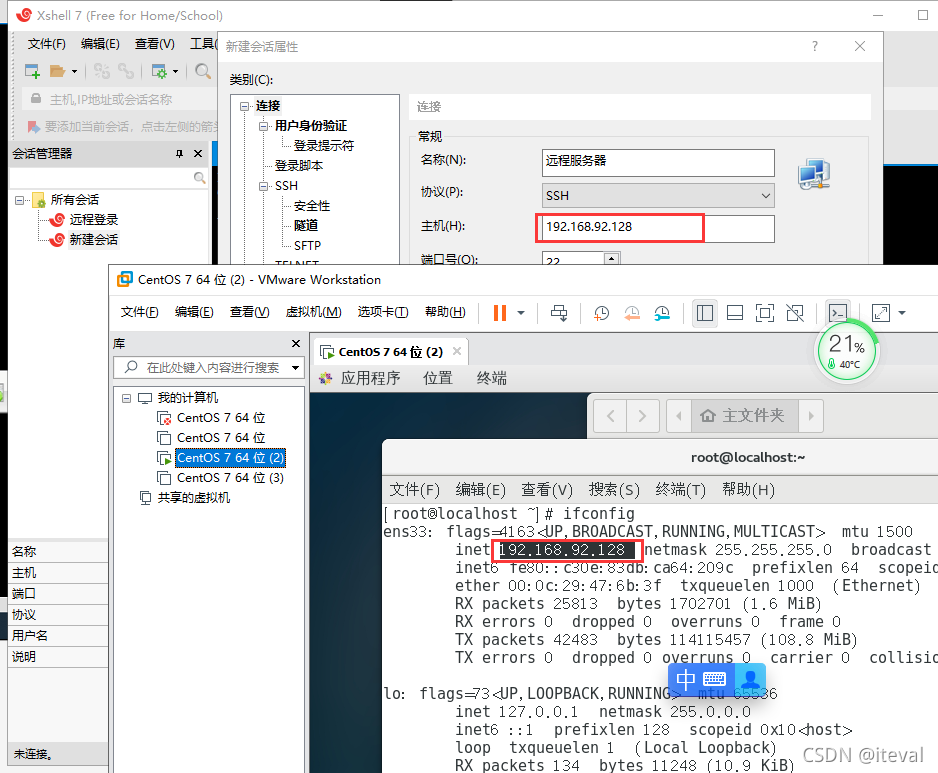This screenshot has height=773, width=938.
Task: Click the revert to snapshot icon
Action: (632, 313)
